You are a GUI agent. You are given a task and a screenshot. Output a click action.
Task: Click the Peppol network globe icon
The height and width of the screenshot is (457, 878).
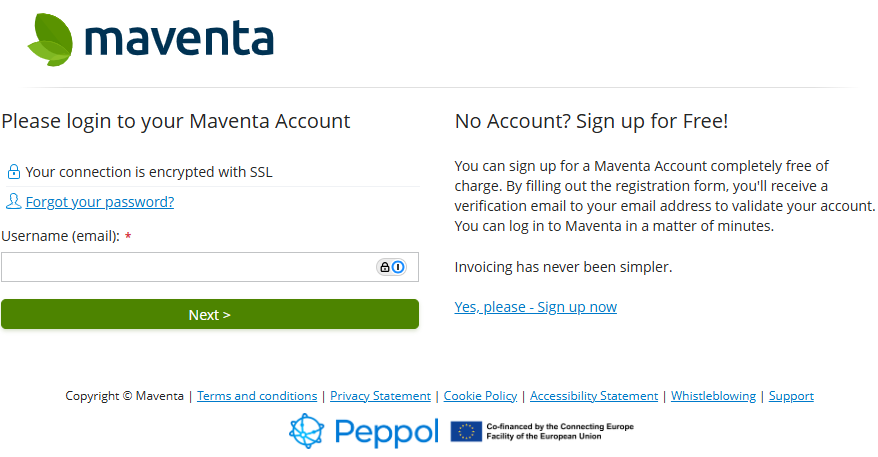(x=307, y=431)
